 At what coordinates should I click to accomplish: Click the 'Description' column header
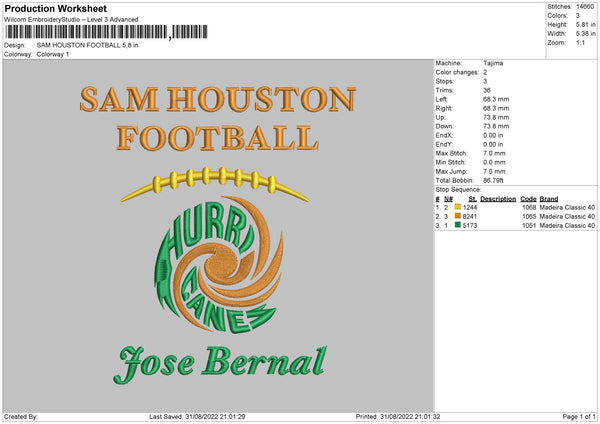pyautogui.click(x=498, y=199)
